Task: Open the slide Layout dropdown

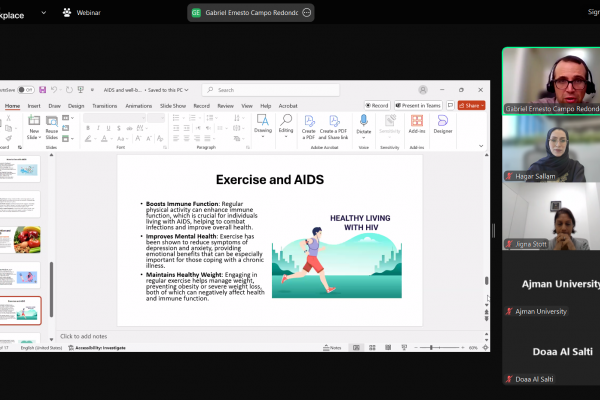Action: [x=68, y=118]
